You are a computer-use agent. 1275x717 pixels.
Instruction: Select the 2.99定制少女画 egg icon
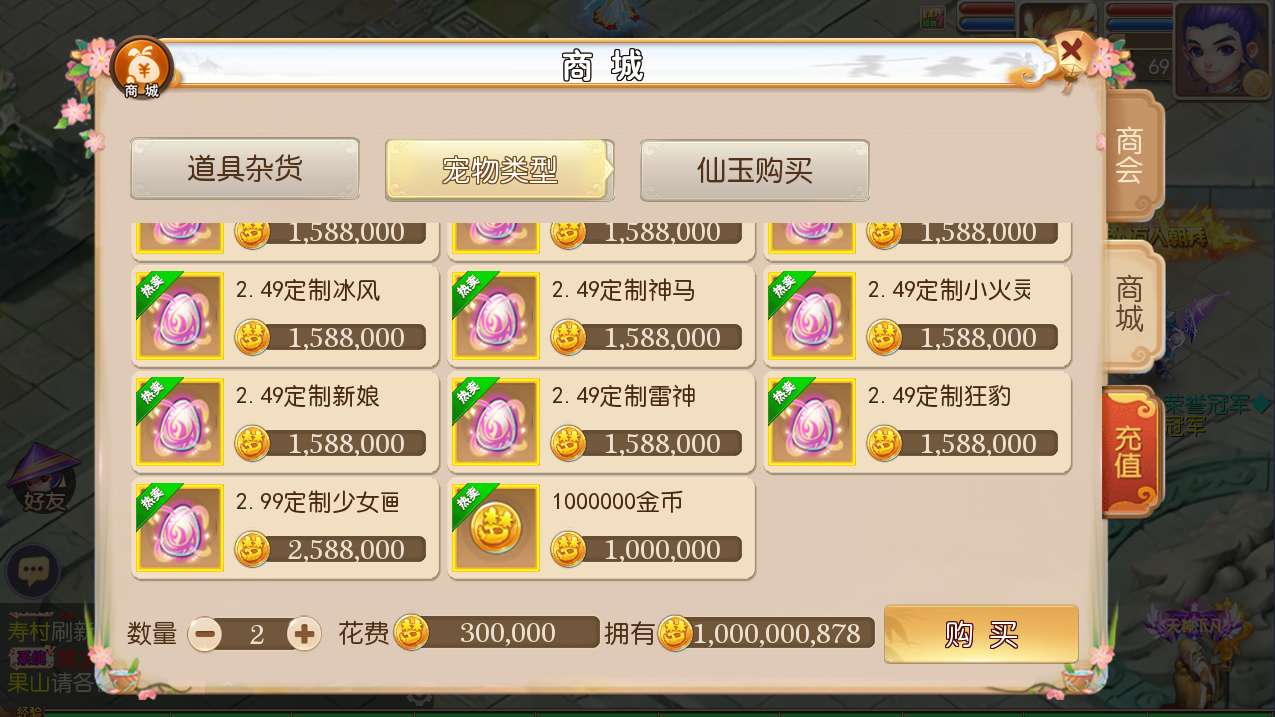tap(180, 528)
